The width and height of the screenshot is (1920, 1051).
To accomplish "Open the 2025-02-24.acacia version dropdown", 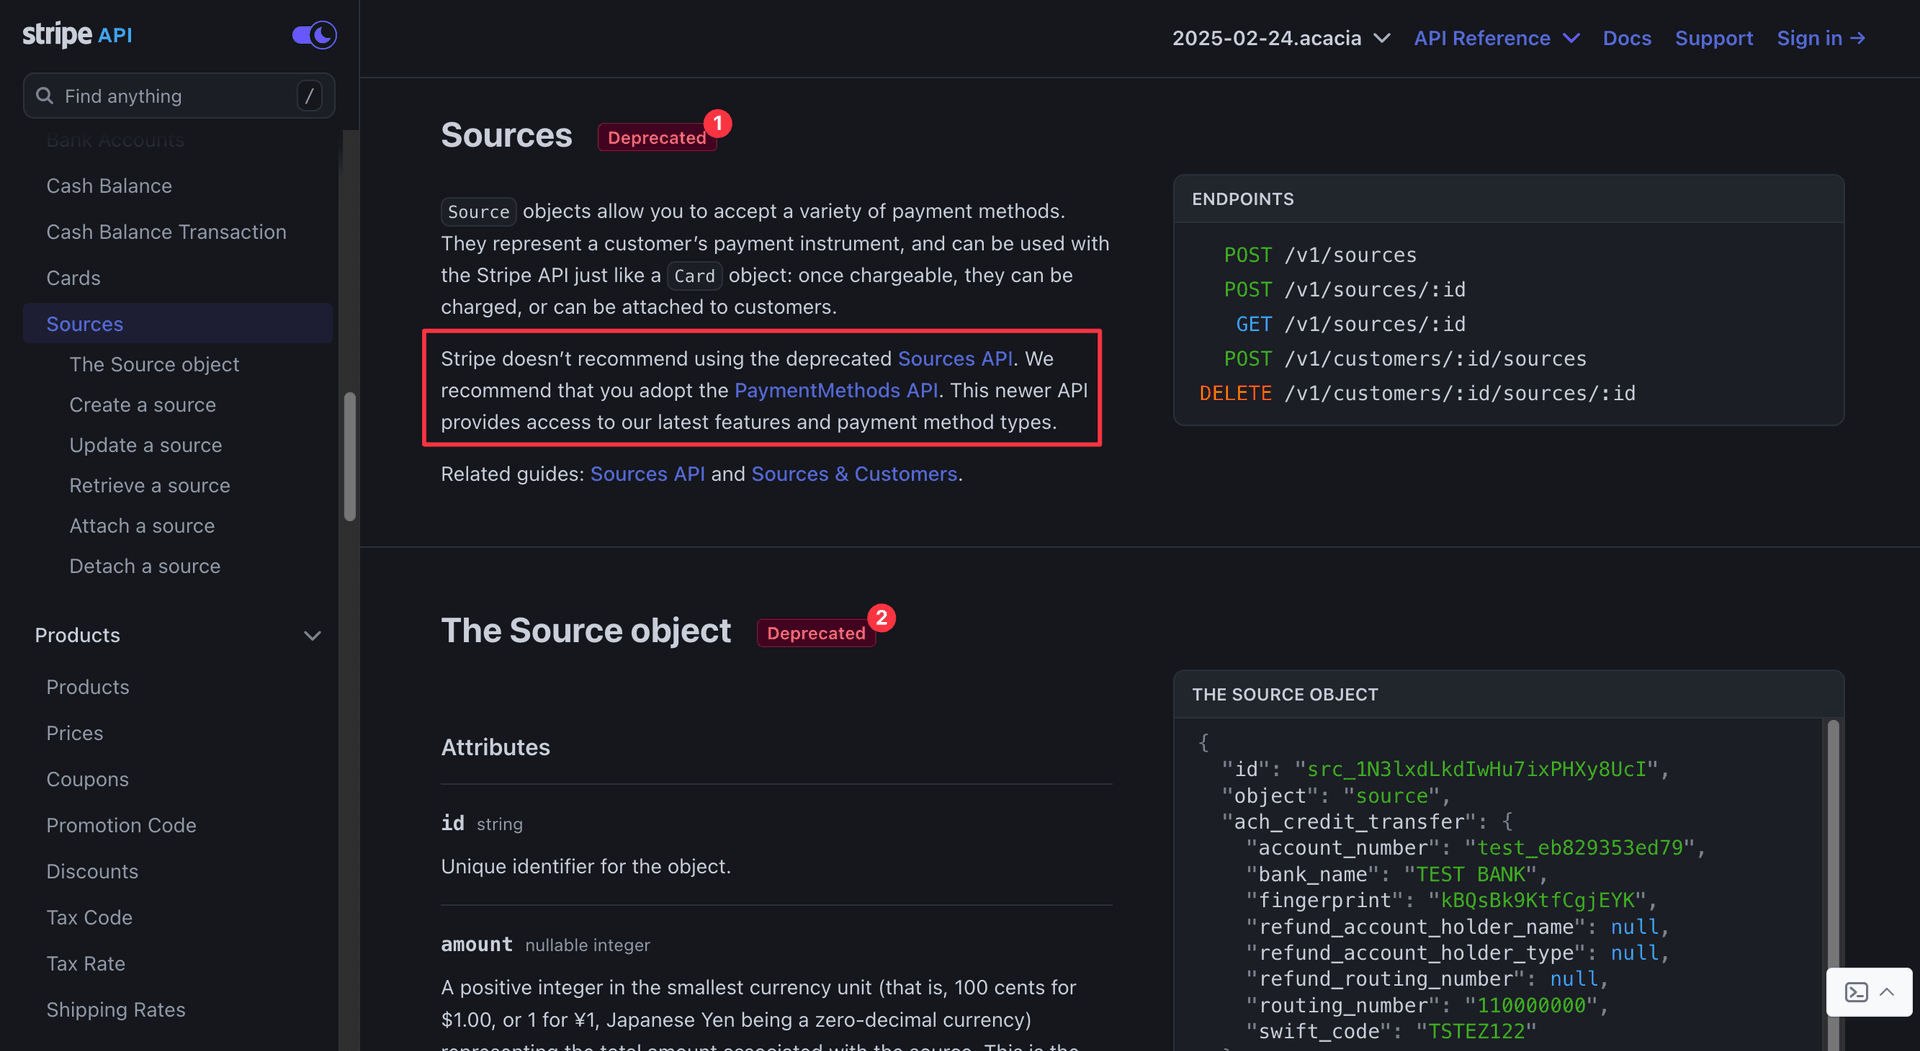I will [x=1281, y=38].
